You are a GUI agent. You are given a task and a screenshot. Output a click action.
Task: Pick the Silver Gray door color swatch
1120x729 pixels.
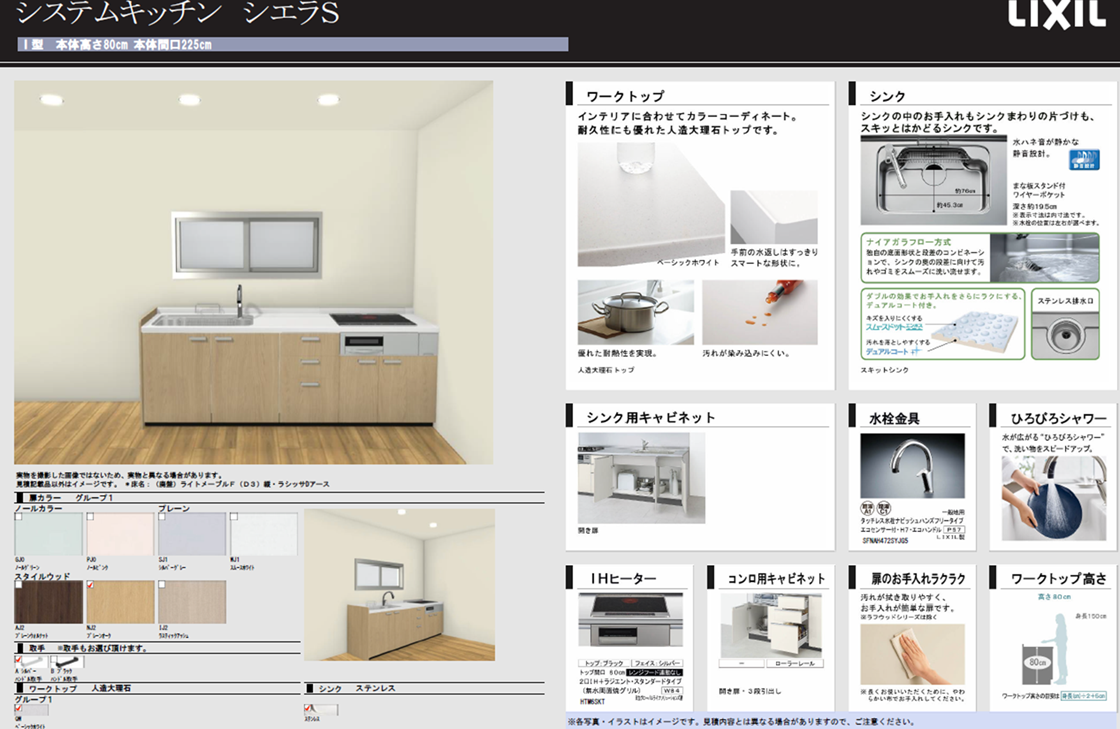point(192,535)
